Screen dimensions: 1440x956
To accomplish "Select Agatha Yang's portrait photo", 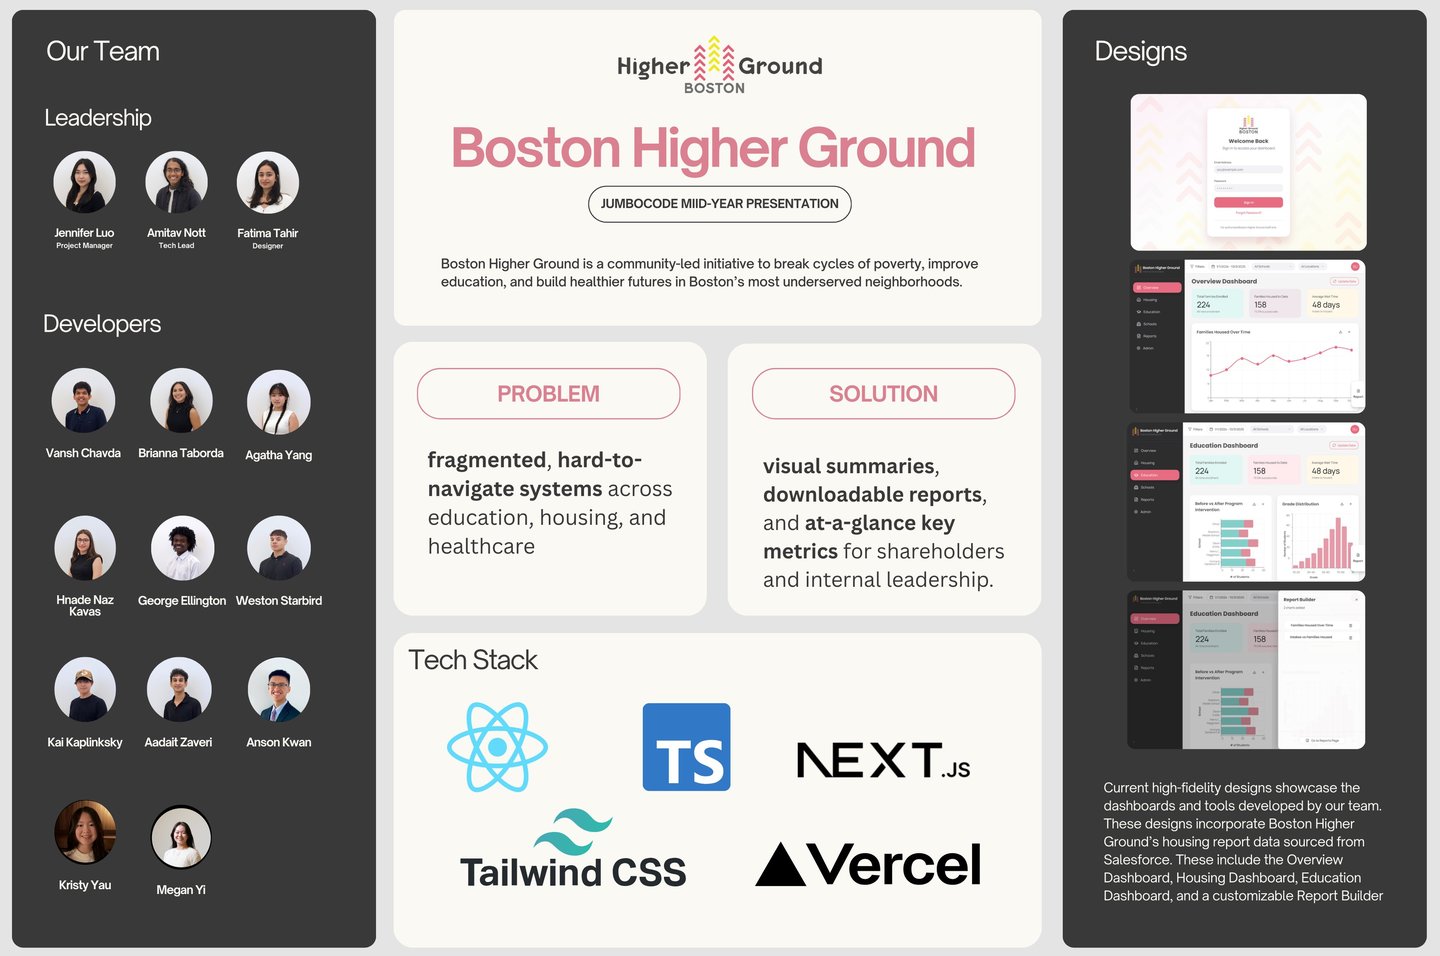I will tap(279, 401).
